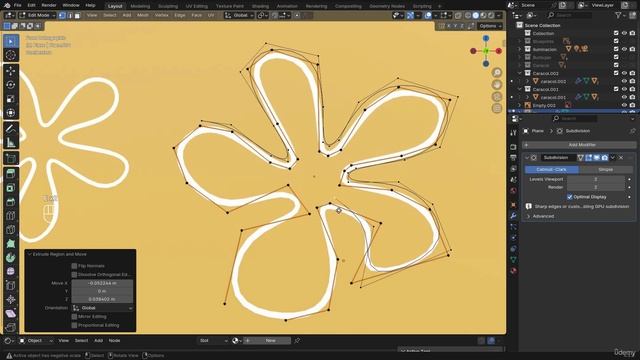Viewport: 640px width, 360px height.
Task: Open the Global transform orientation dropdown
Action: 239,16
